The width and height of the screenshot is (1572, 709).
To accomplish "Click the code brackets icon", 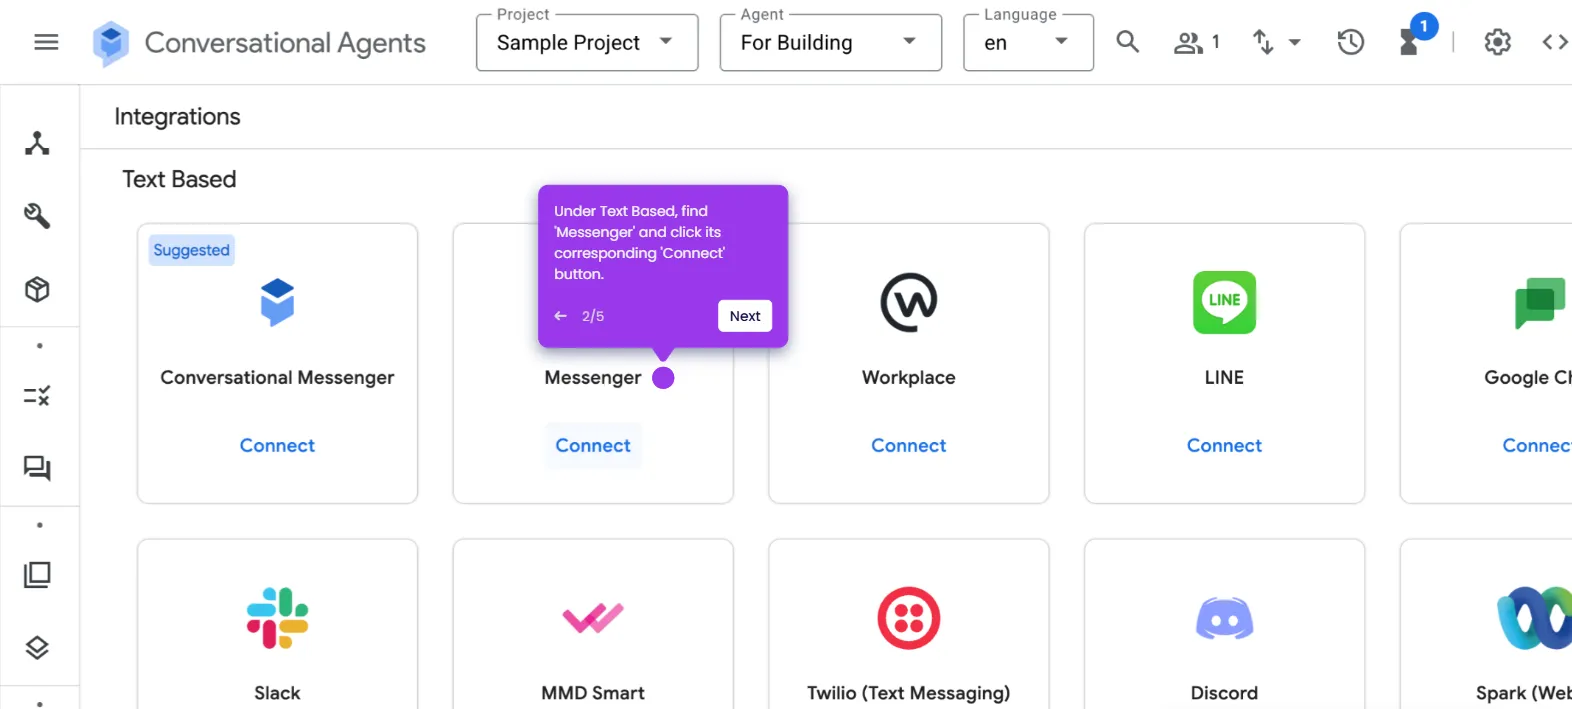I will coord(1554,42).
